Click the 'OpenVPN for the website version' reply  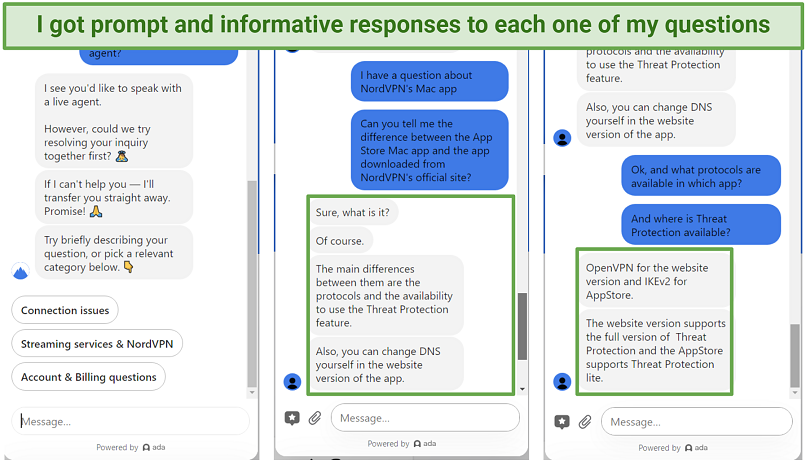[655, 281]
